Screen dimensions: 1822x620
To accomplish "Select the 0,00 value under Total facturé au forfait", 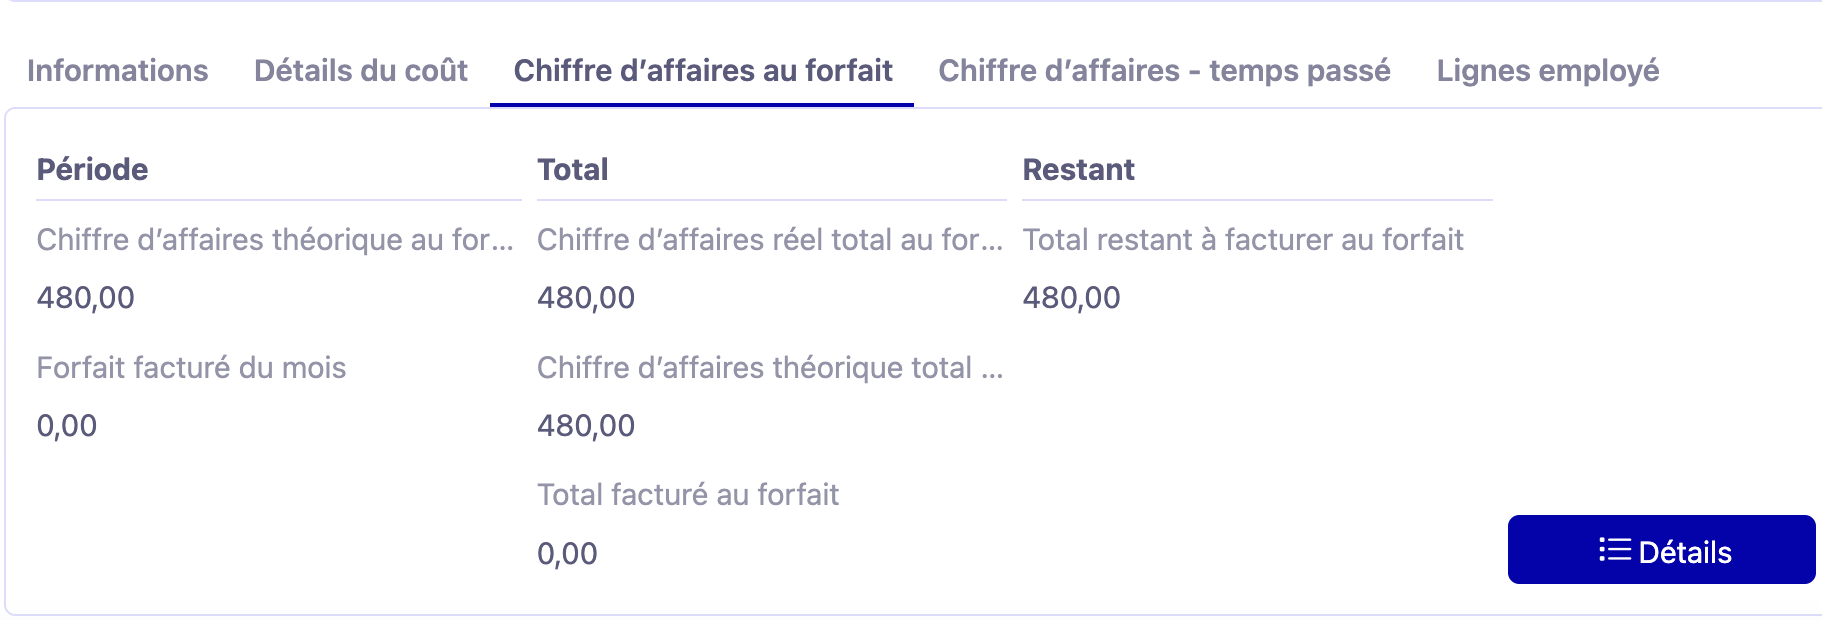I will click(567, 553).
